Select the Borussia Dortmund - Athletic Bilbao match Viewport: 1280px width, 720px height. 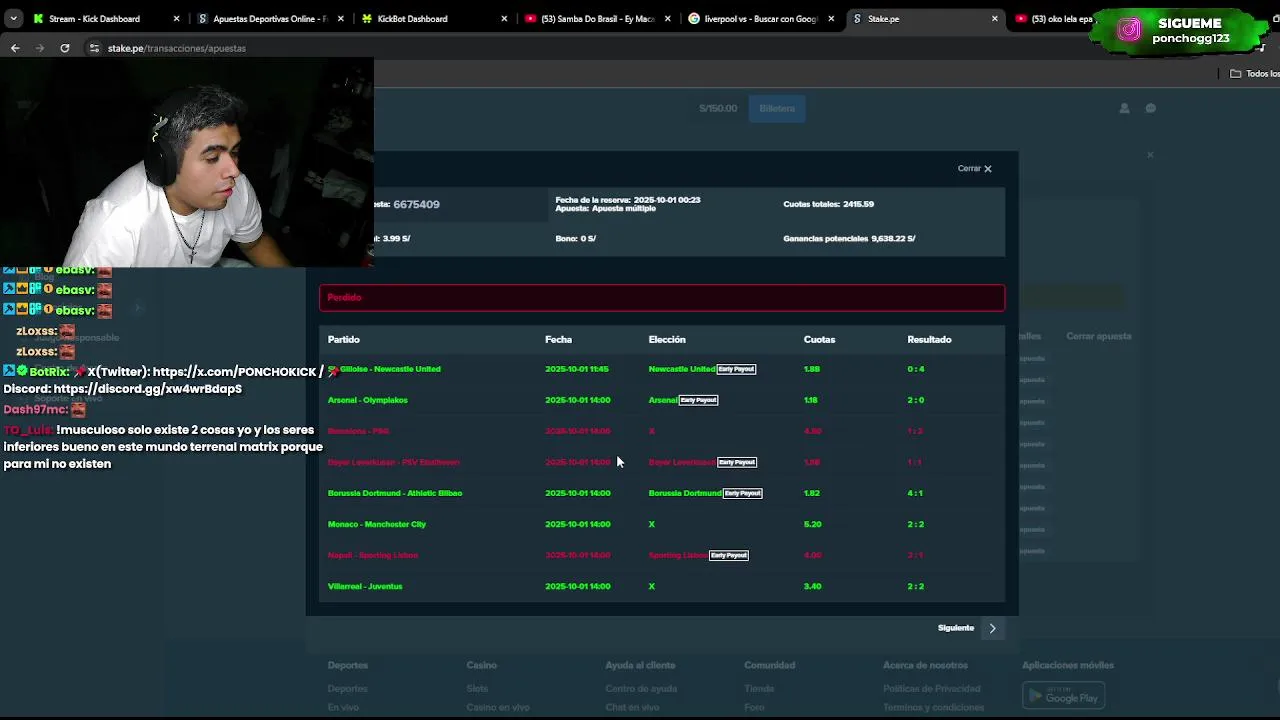coord(395,493)
